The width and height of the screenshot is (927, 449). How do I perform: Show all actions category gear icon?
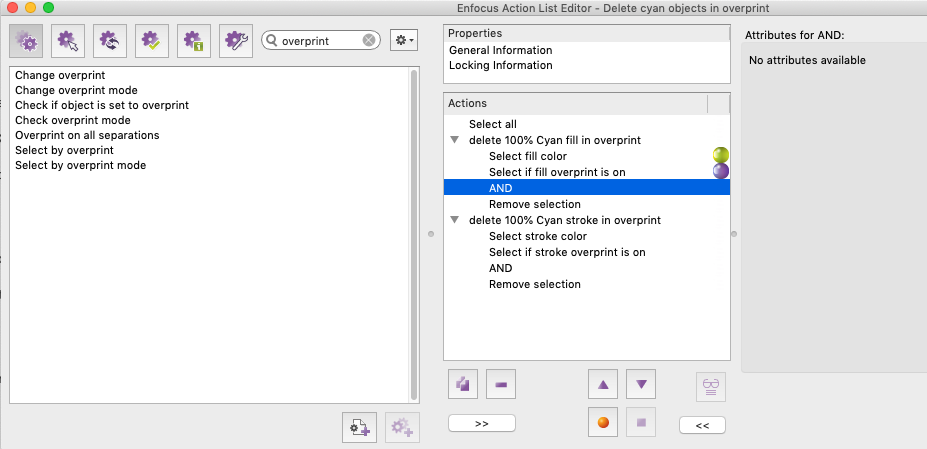pyautogui.click(x=26, y=41)
